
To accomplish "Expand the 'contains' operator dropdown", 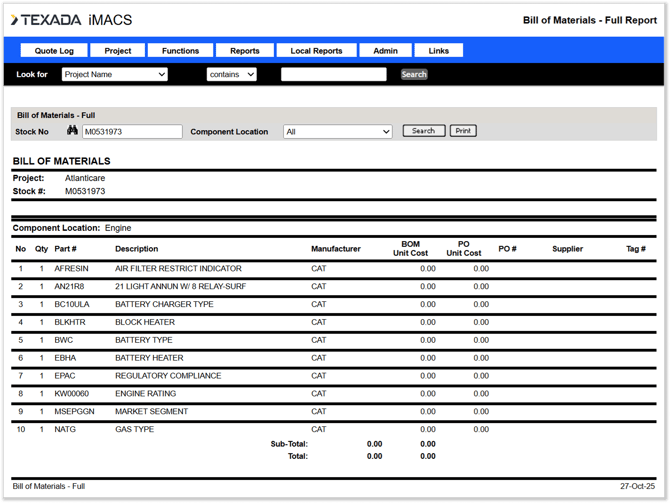I will (x=231, y=74).
